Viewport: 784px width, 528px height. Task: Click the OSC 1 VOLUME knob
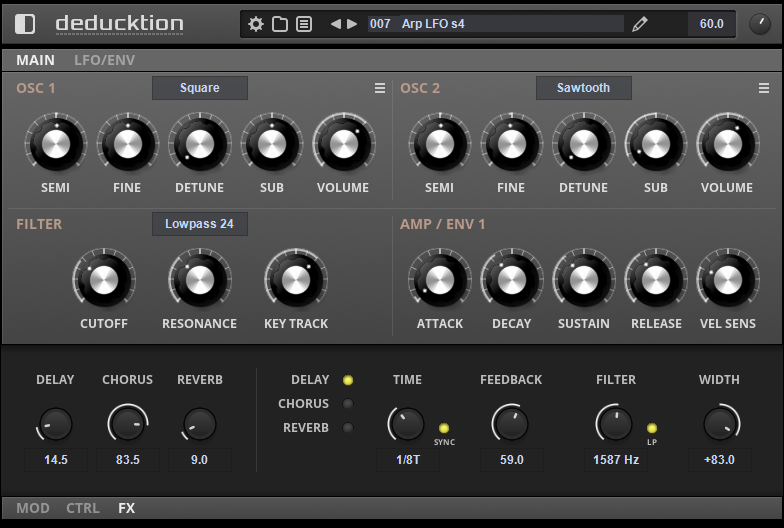(x=344, y=144)
